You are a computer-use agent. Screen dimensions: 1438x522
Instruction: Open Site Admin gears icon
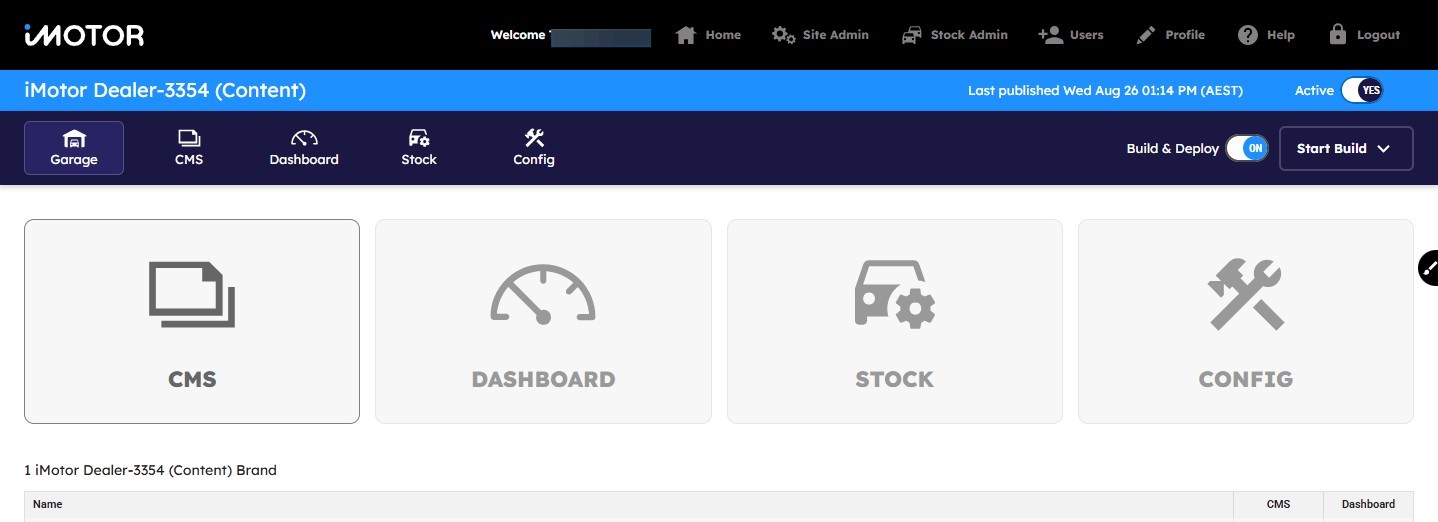[784, 35]
